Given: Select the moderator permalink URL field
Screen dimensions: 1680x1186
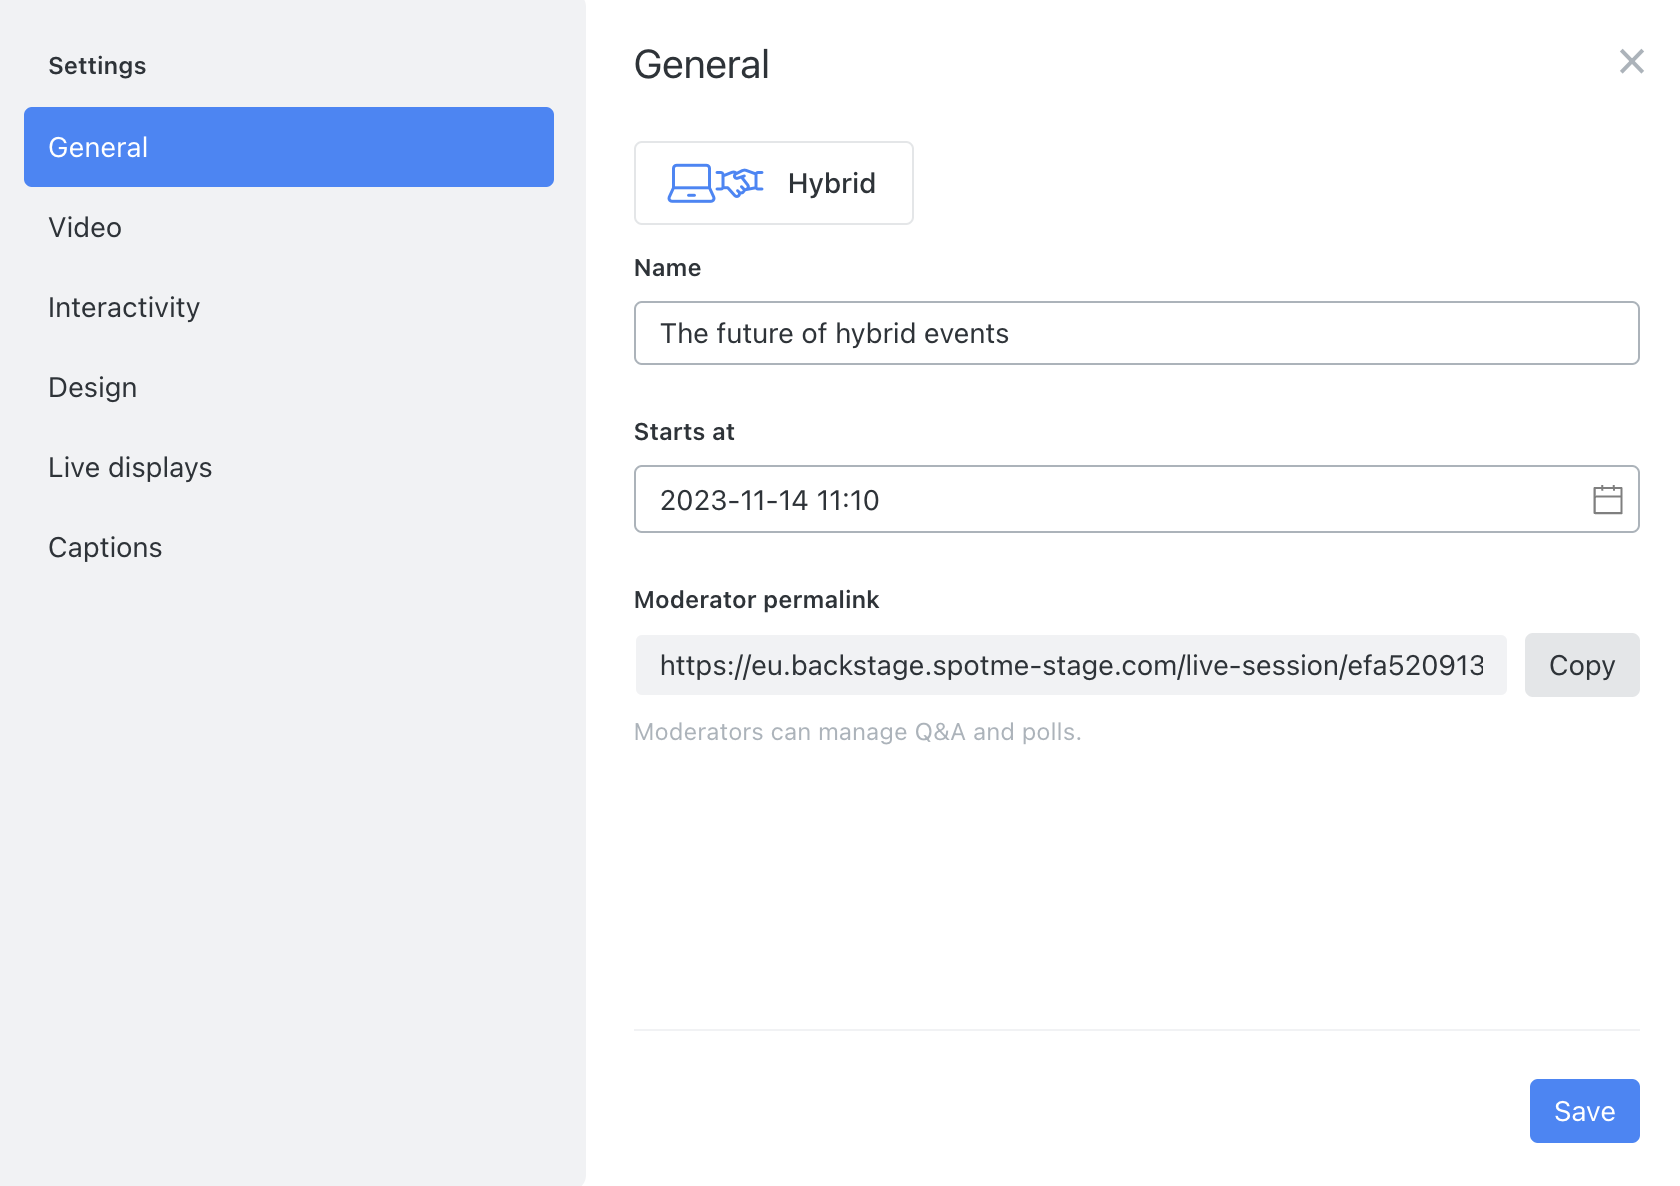Looking at the screenshot, I should 1071,665.
